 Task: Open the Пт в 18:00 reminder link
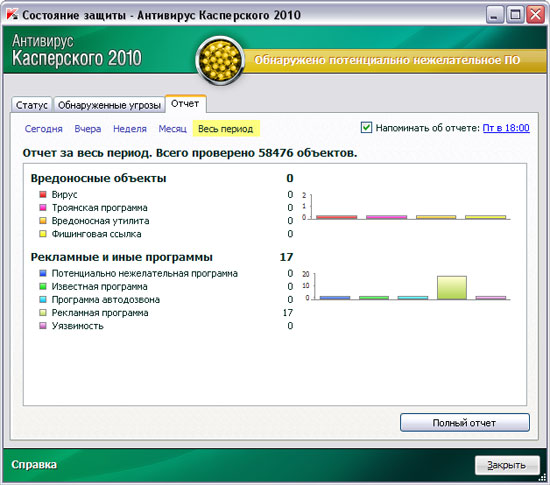pos(506,128)
